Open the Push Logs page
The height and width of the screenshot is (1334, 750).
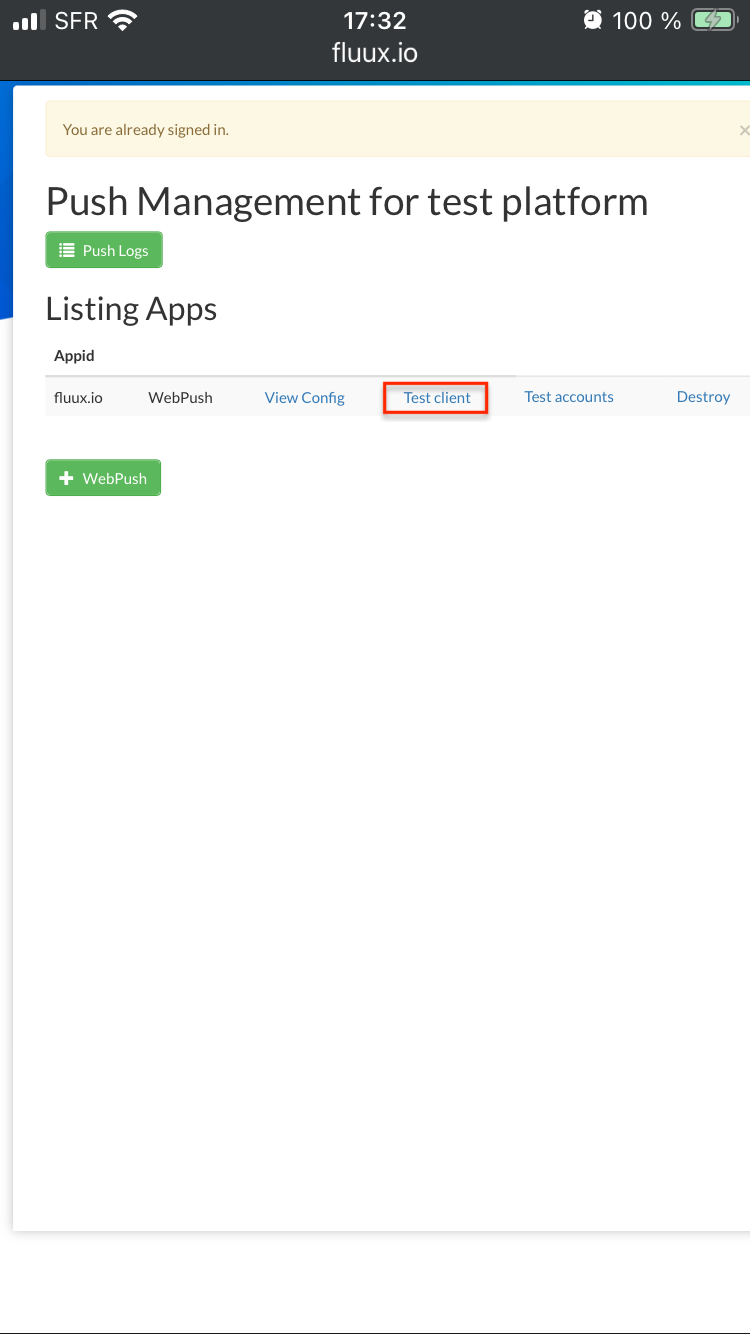click(103, 249)
